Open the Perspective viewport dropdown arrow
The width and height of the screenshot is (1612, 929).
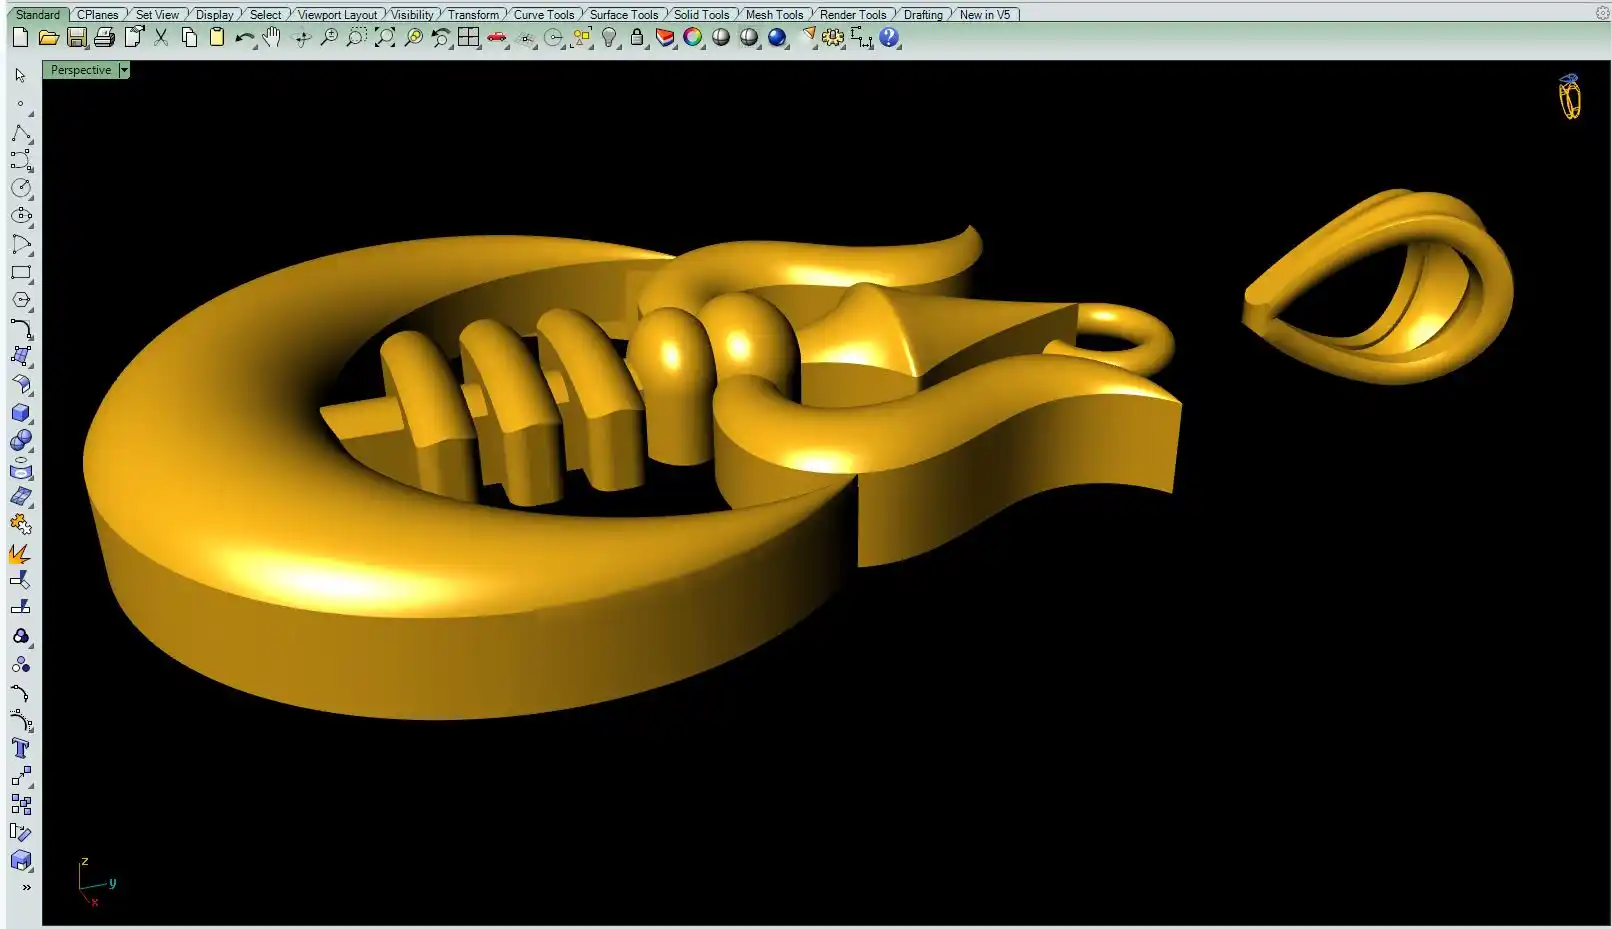[x=124, y=70]
